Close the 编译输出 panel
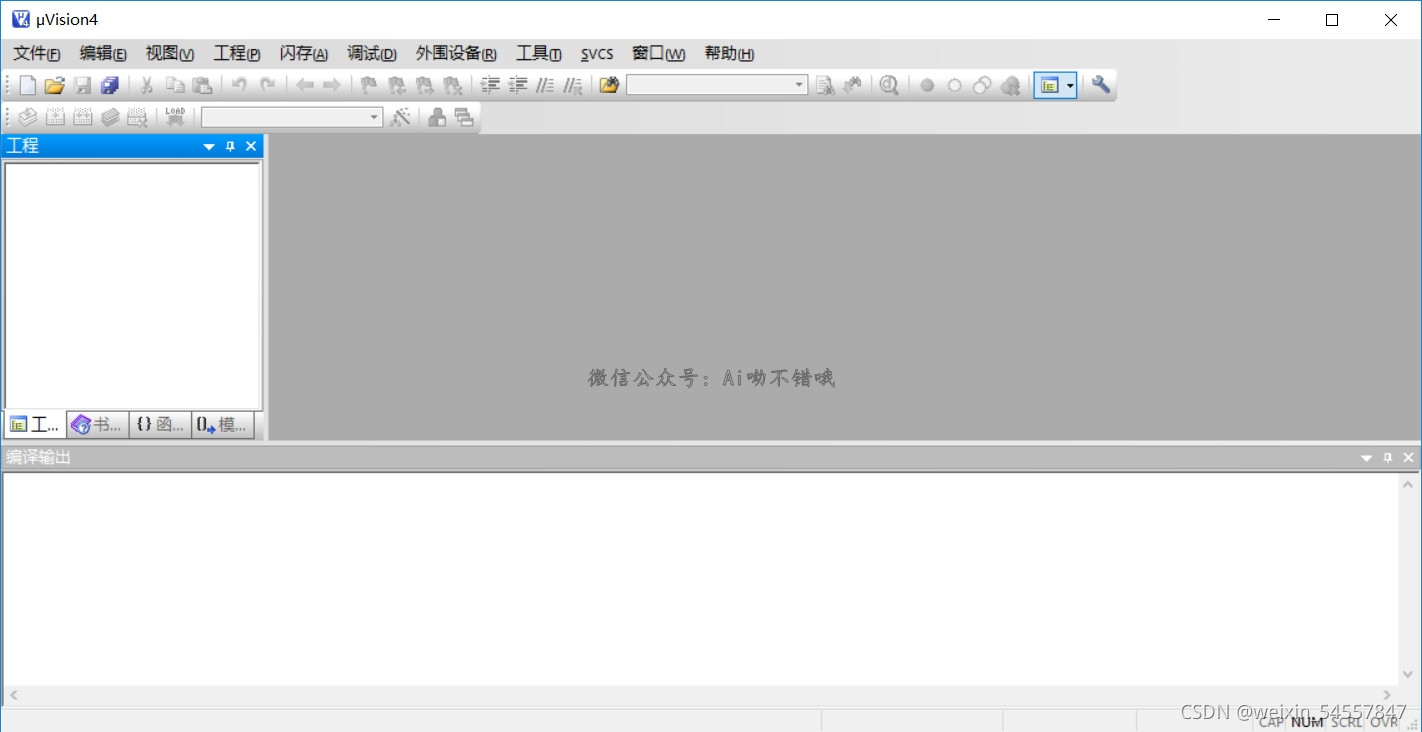This screenshot has height=732, width=1422. [x=1409, y=457]
